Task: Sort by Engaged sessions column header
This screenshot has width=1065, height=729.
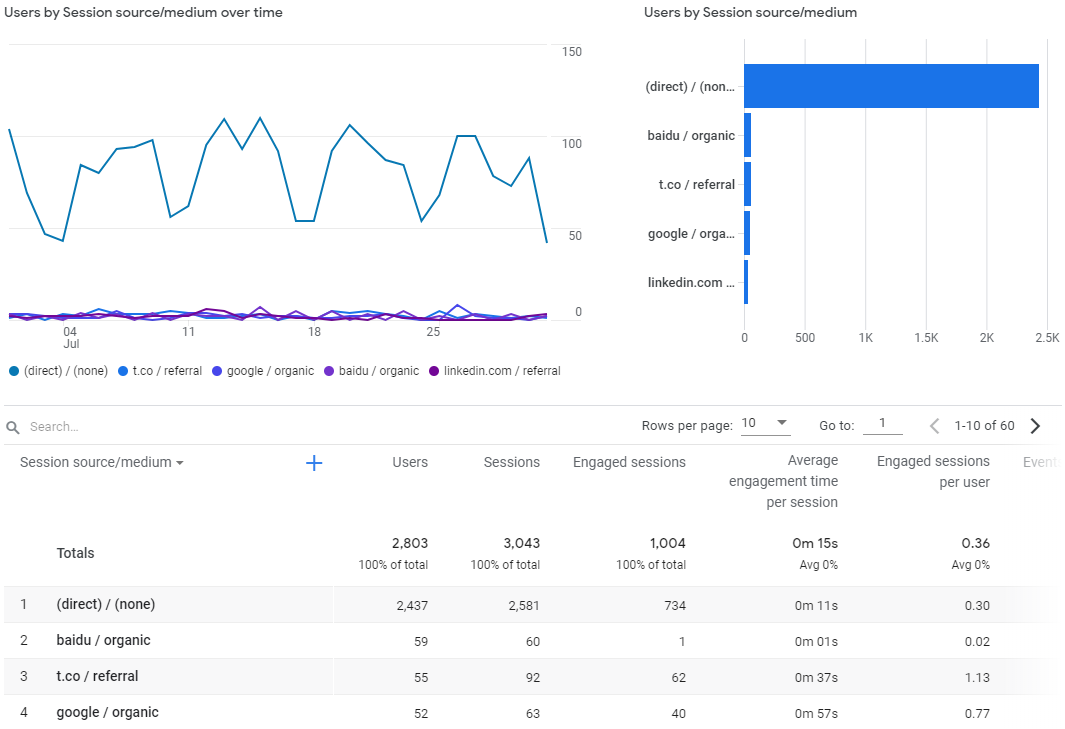Action: pyautogui.click(x=629, y=463)
